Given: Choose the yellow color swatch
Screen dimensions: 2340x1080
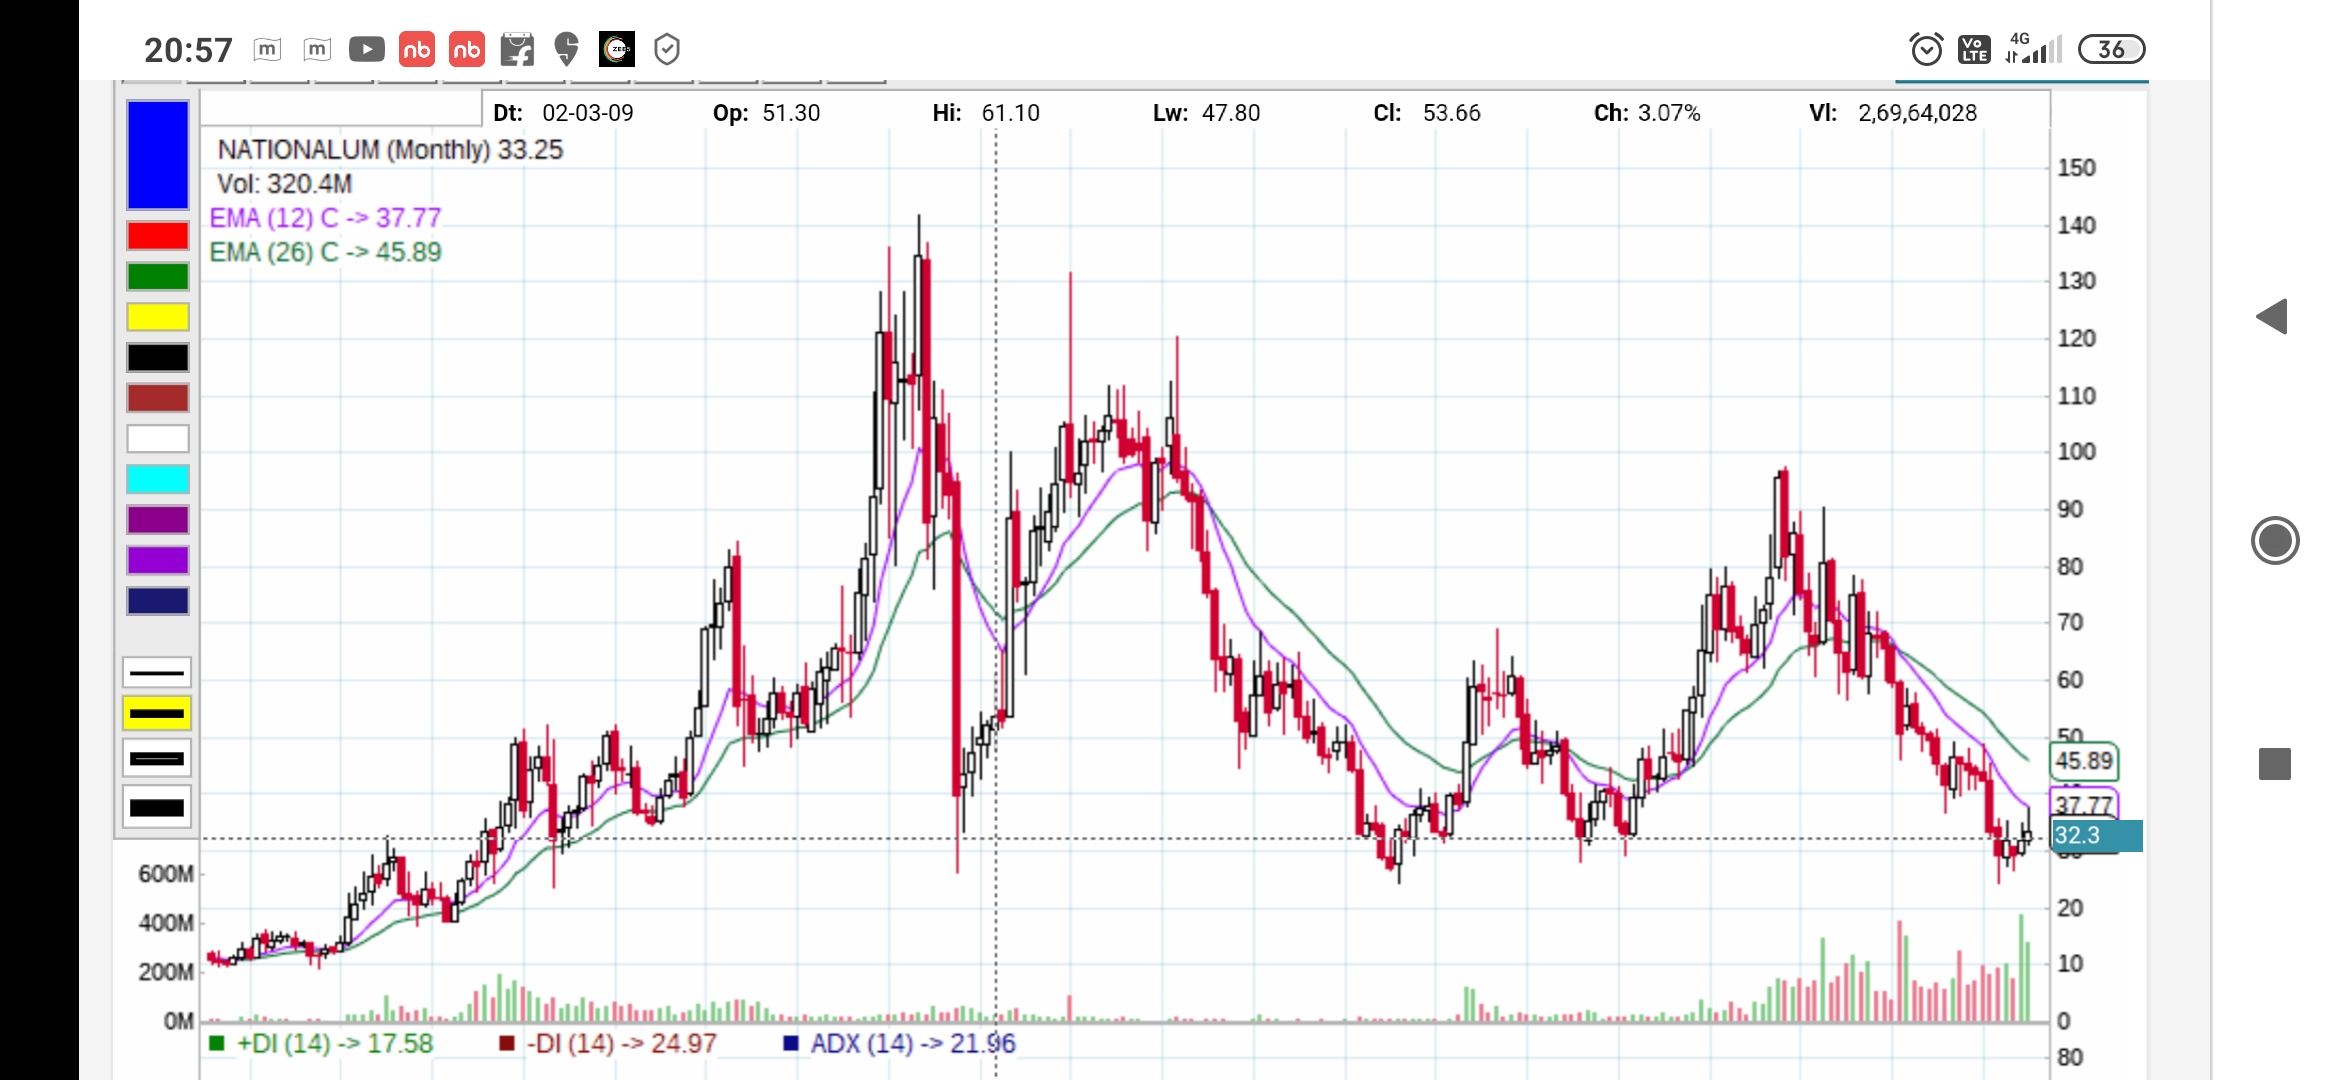Looking at the screenshot, I should point(158,317).
